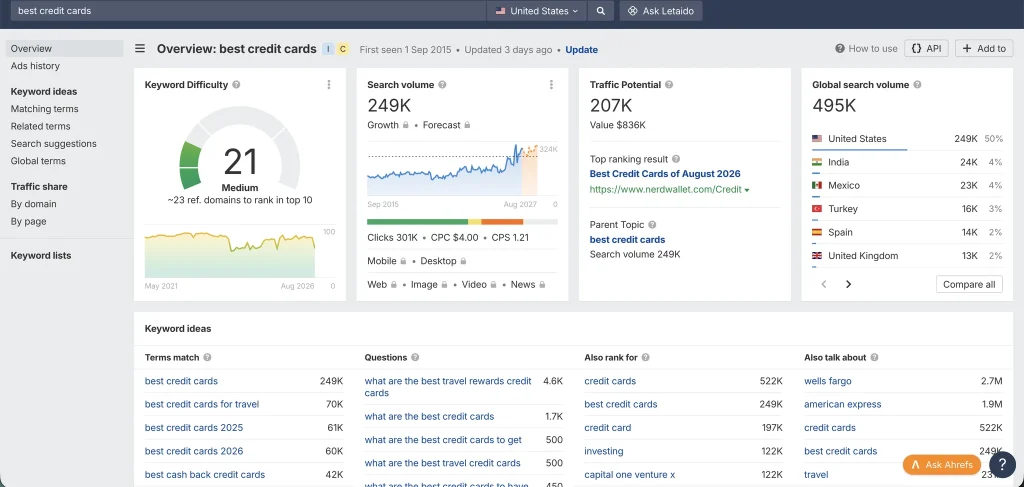Open the Add to menu
1024x487 pixels.
click(984, 48)
